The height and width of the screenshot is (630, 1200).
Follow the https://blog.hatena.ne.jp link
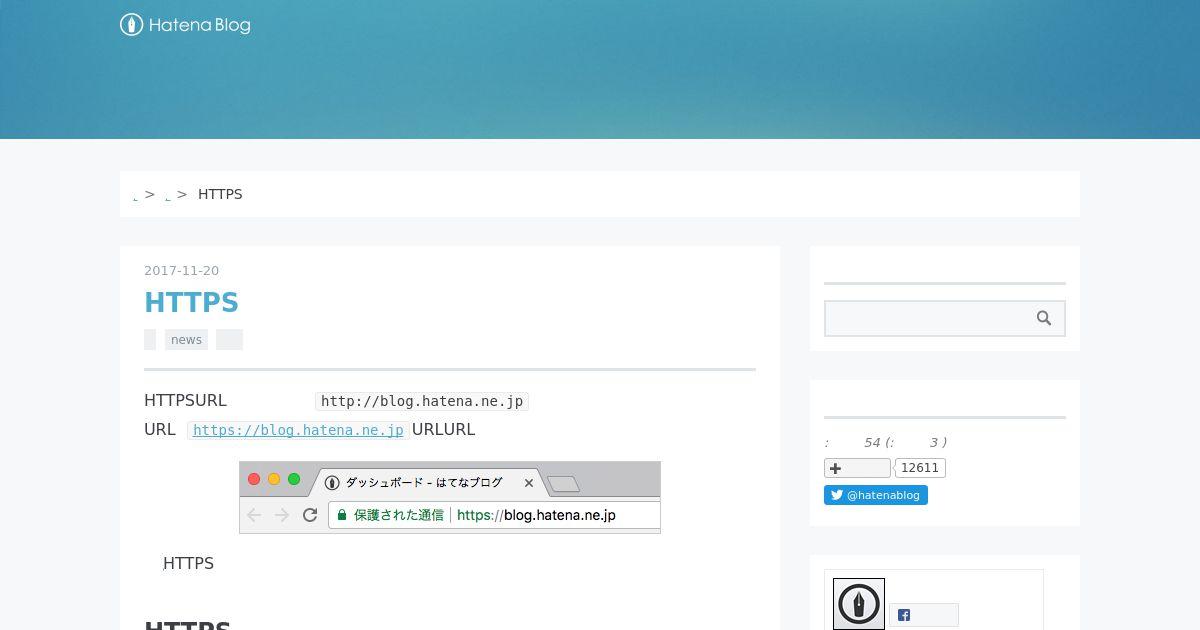pyautogui.click(x=298, y=430)
